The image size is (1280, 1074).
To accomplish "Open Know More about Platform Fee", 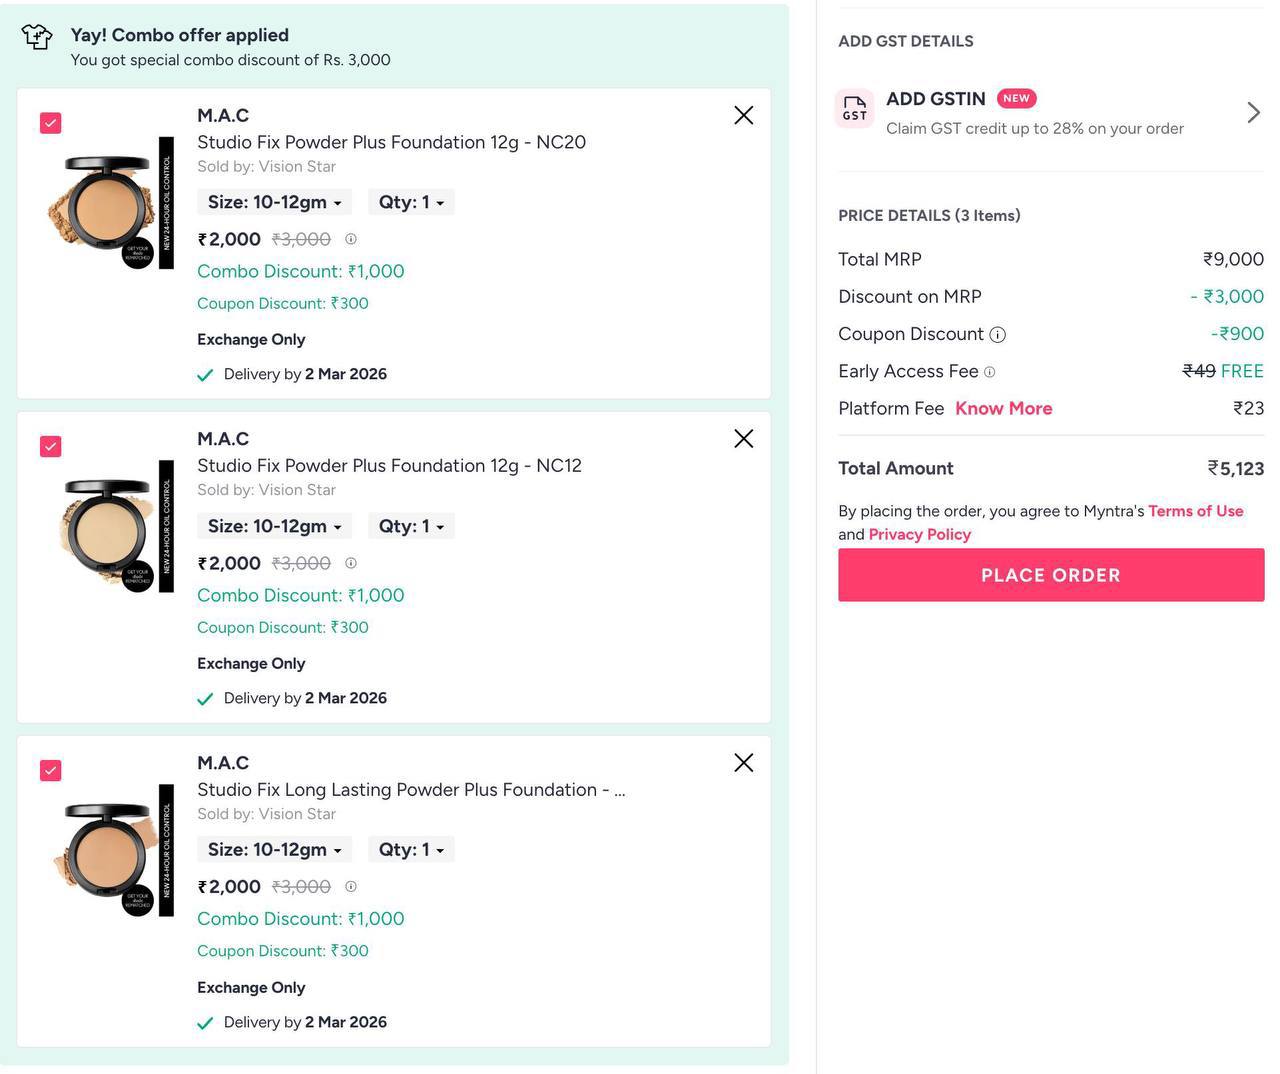I will (1003, 408).
